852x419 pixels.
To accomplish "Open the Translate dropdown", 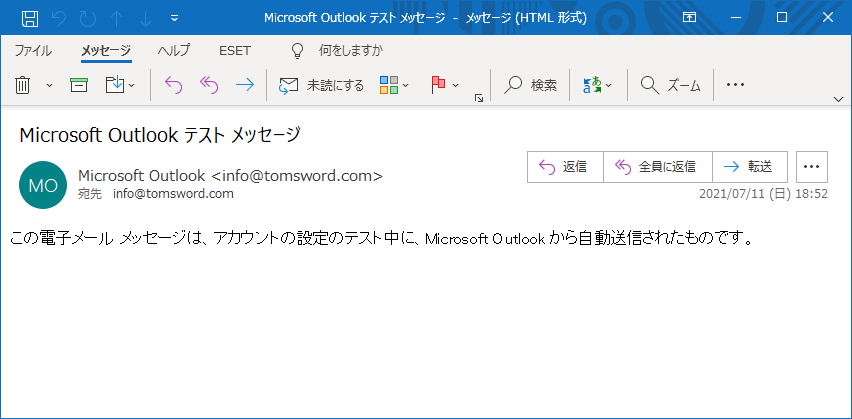I will coord(598,85).
